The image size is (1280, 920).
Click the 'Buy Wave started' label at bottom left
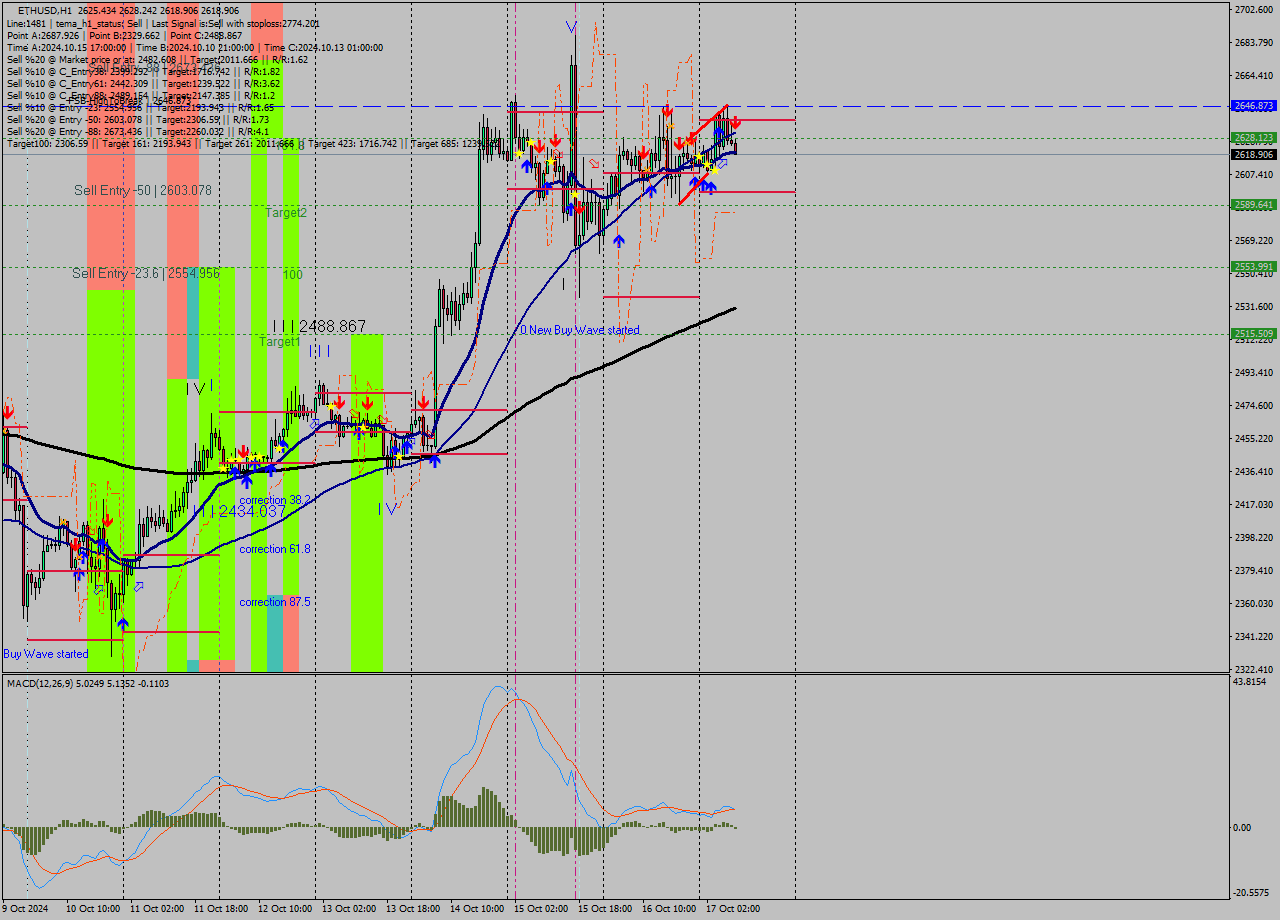(x=46, y=654)
